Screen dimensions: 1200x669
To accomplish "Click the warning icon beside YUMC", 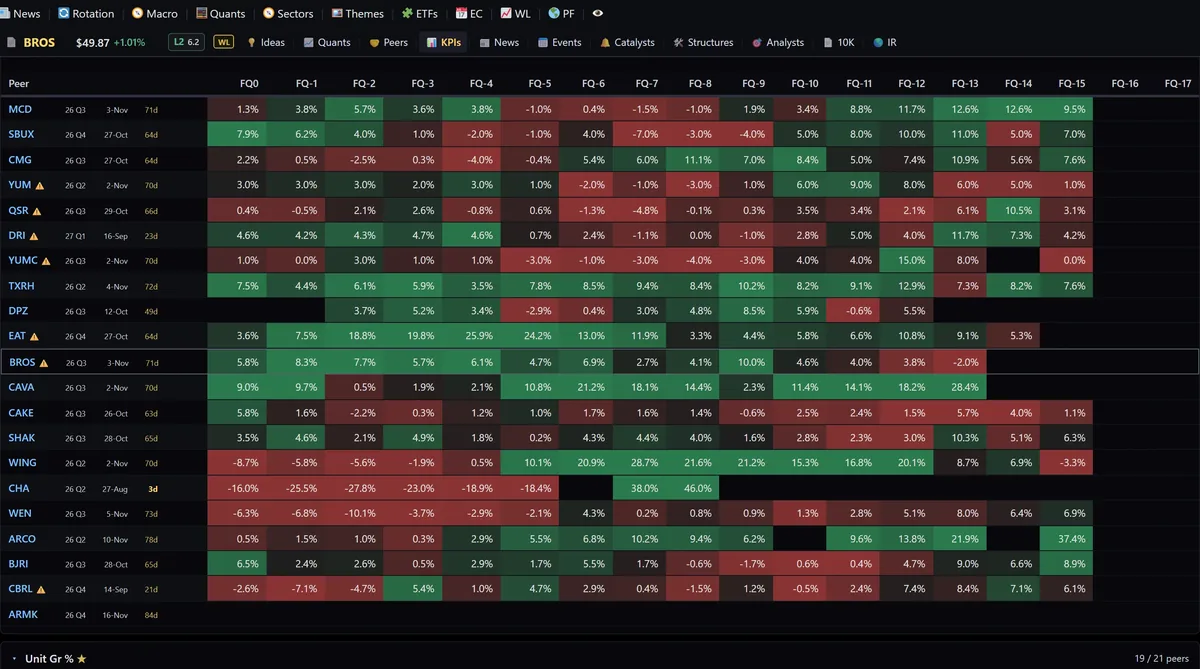I will tap(46, 261).
